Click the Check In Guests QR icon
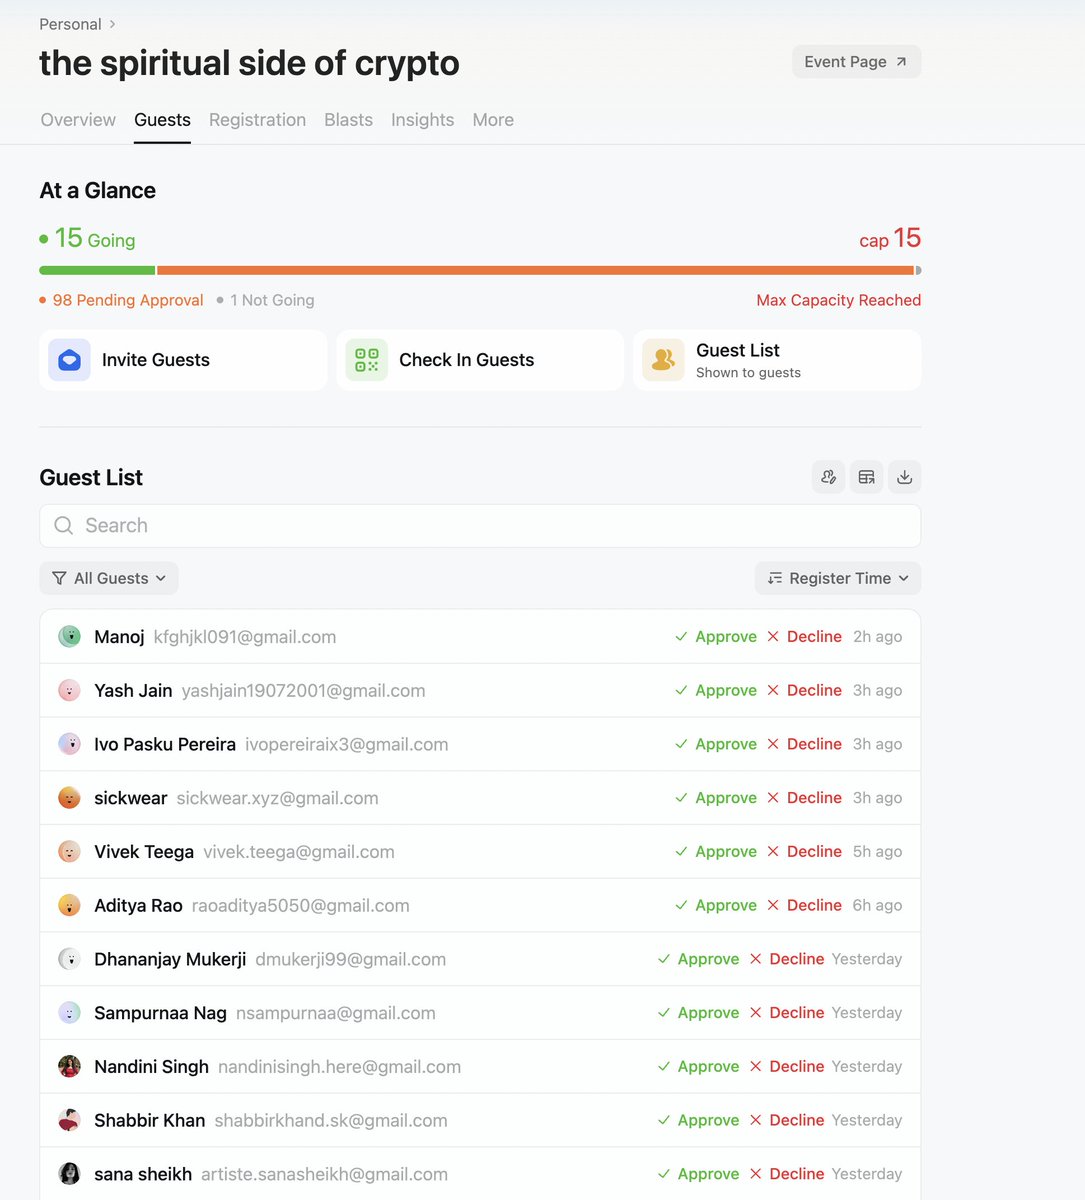1085x1200 pixels. click(x=367, y=360)
